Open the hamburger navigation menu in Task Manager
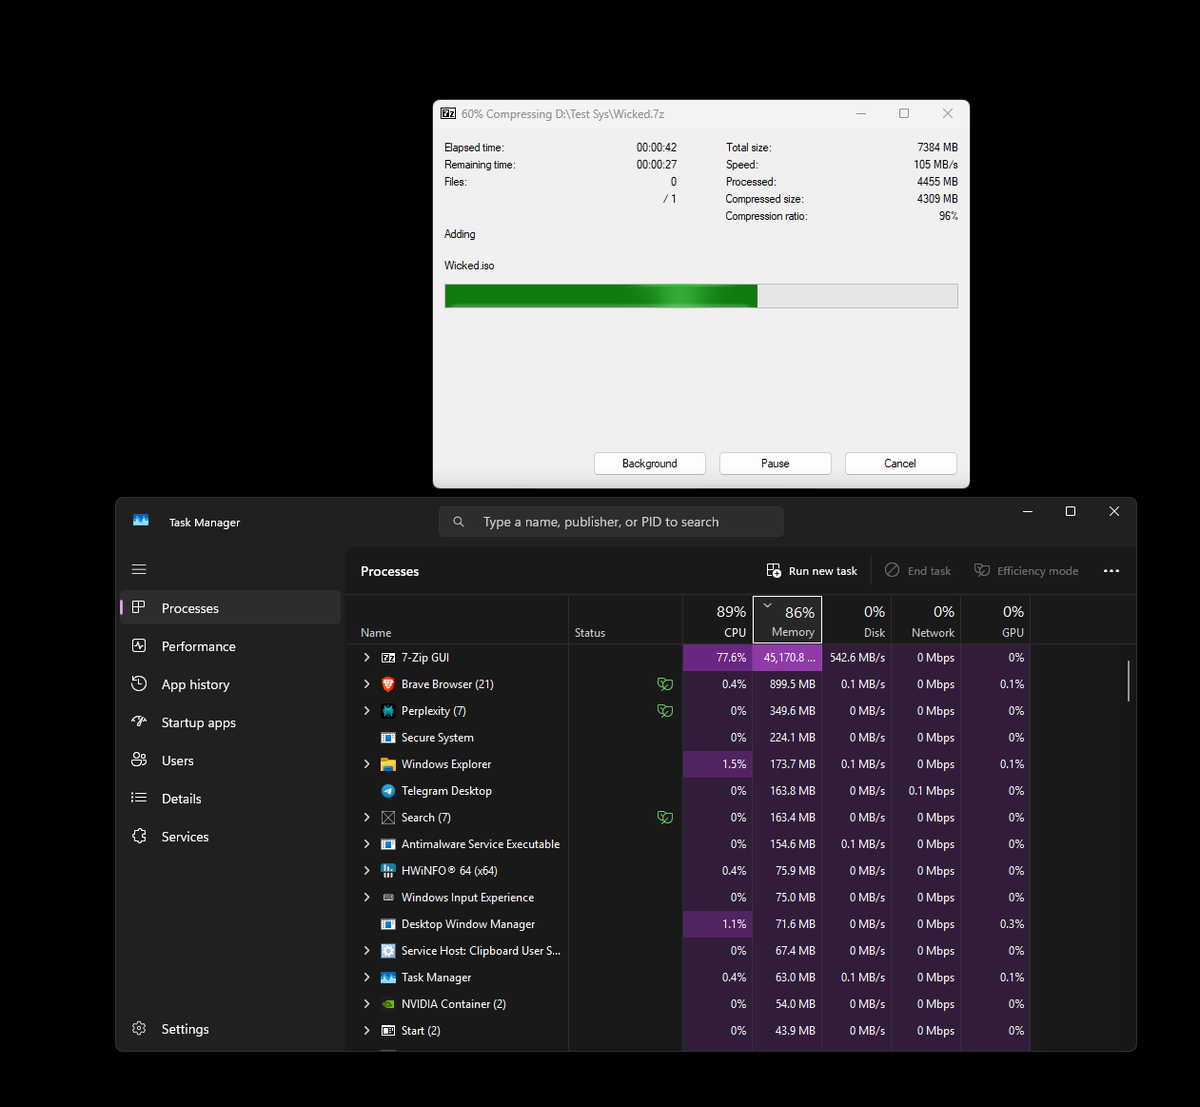The image size is (1200, 1107). tap(139, 569)
